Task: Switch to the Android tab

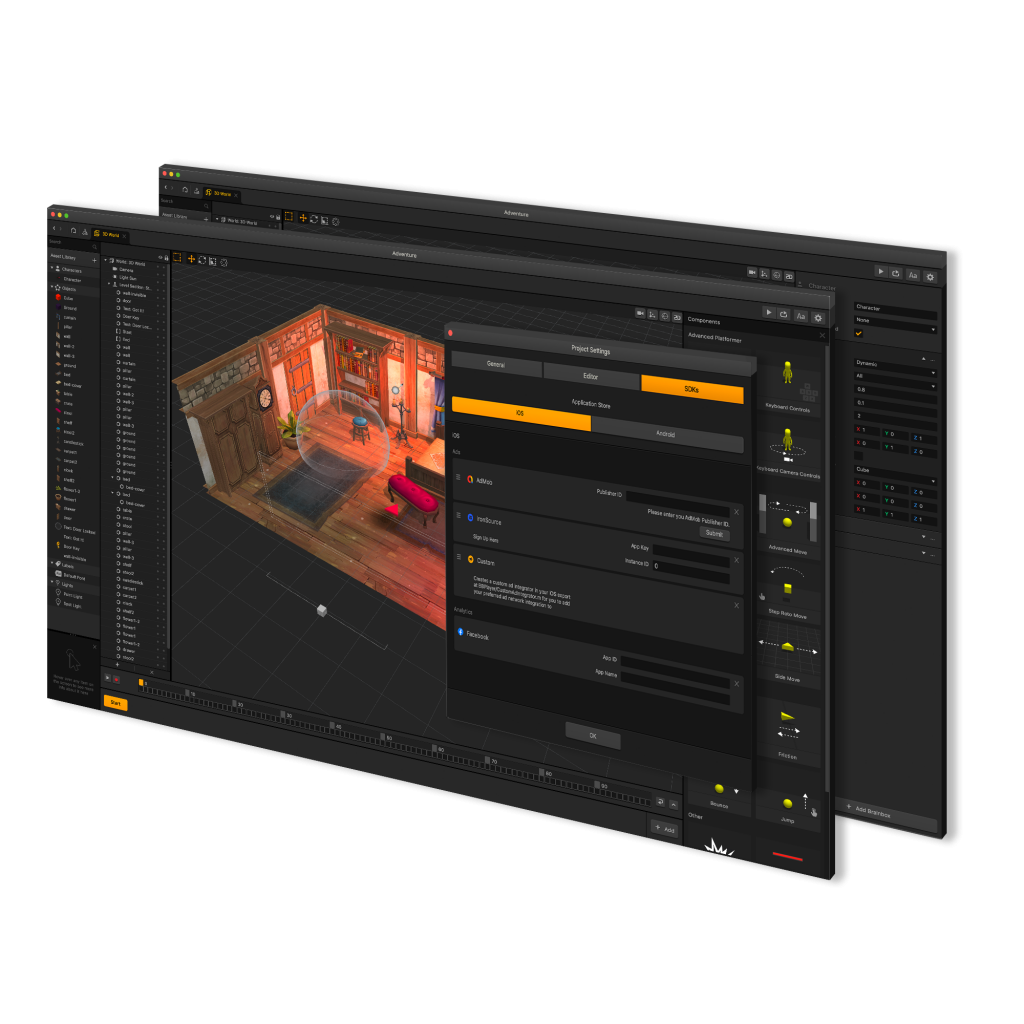Action: 665,435
